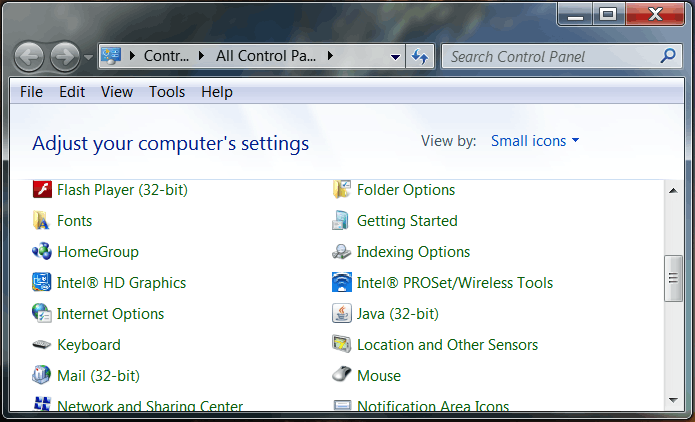695x422 pixels.
Task: Click the Intel PROSet/Wireless Tools icon
Action: (x=342, y=282)
